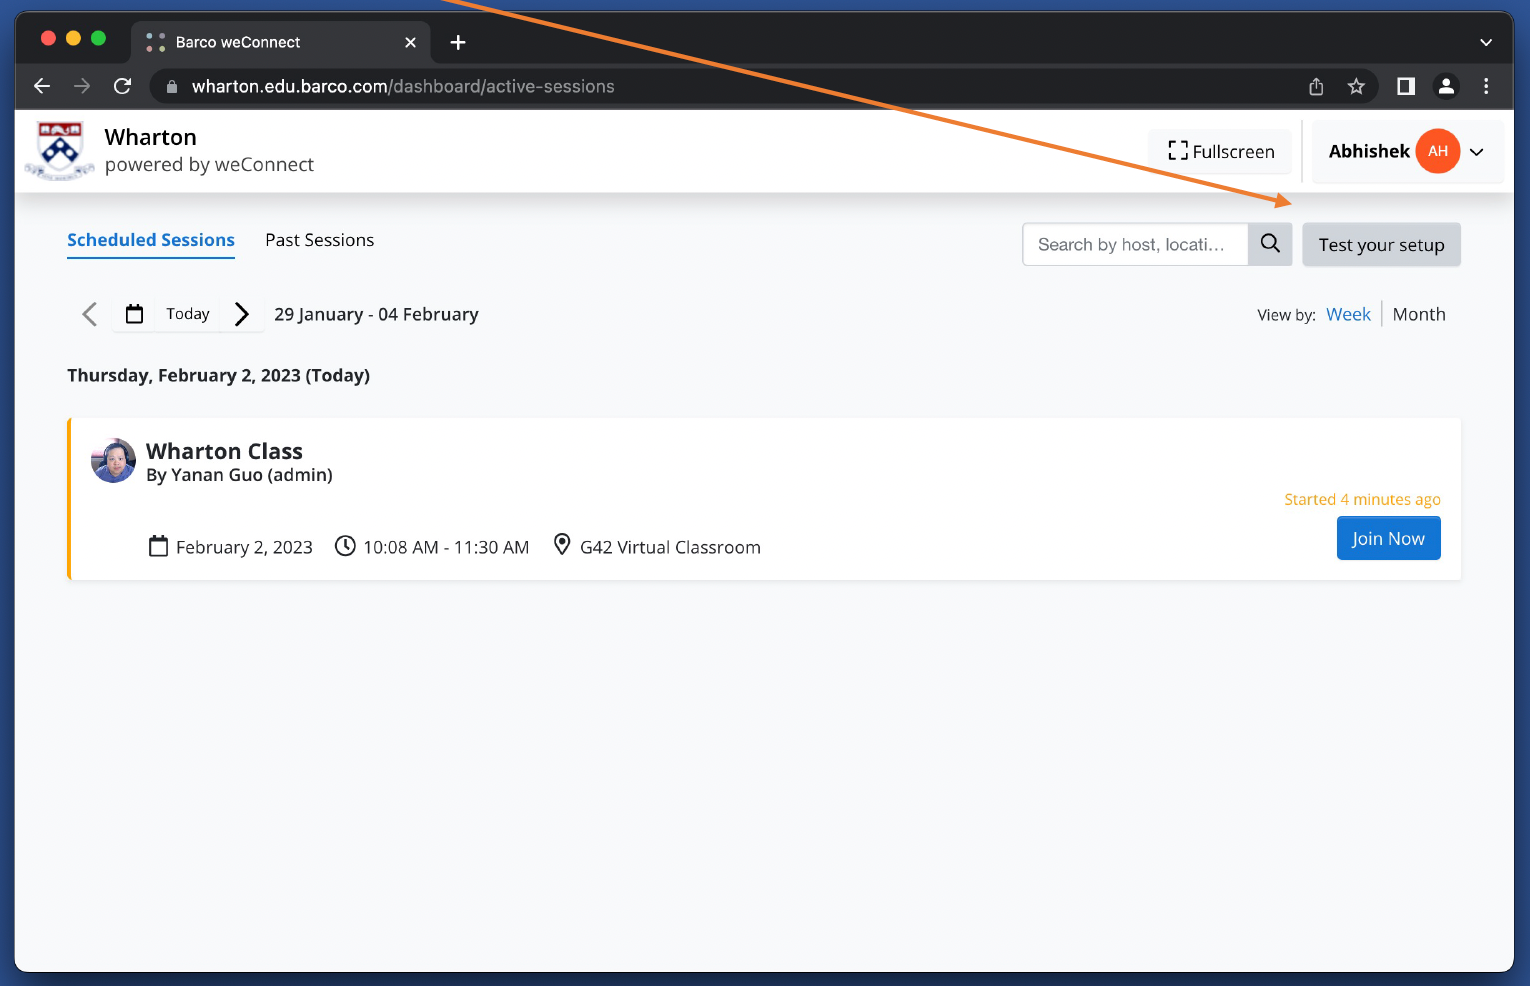Image resolution: width=1530 pixels, height=986 pixels.
Task: Close the Barco weConnect tab
Action: click(x=410, y=42)
